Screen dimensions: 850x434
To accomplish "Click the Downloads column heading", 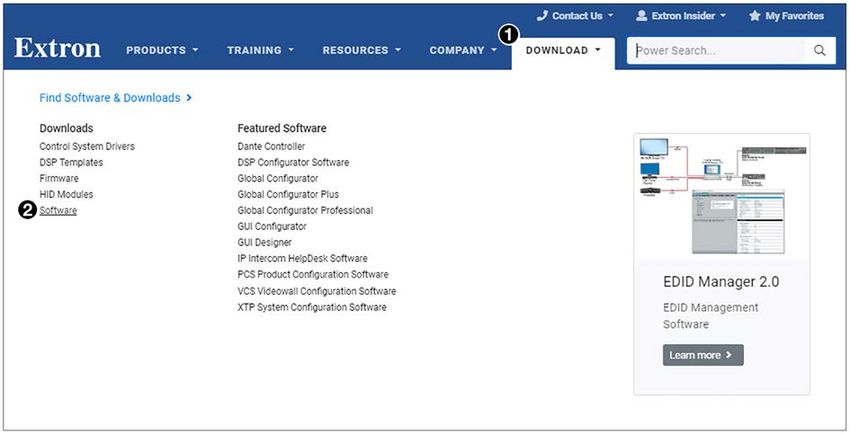I will point(66,128).
